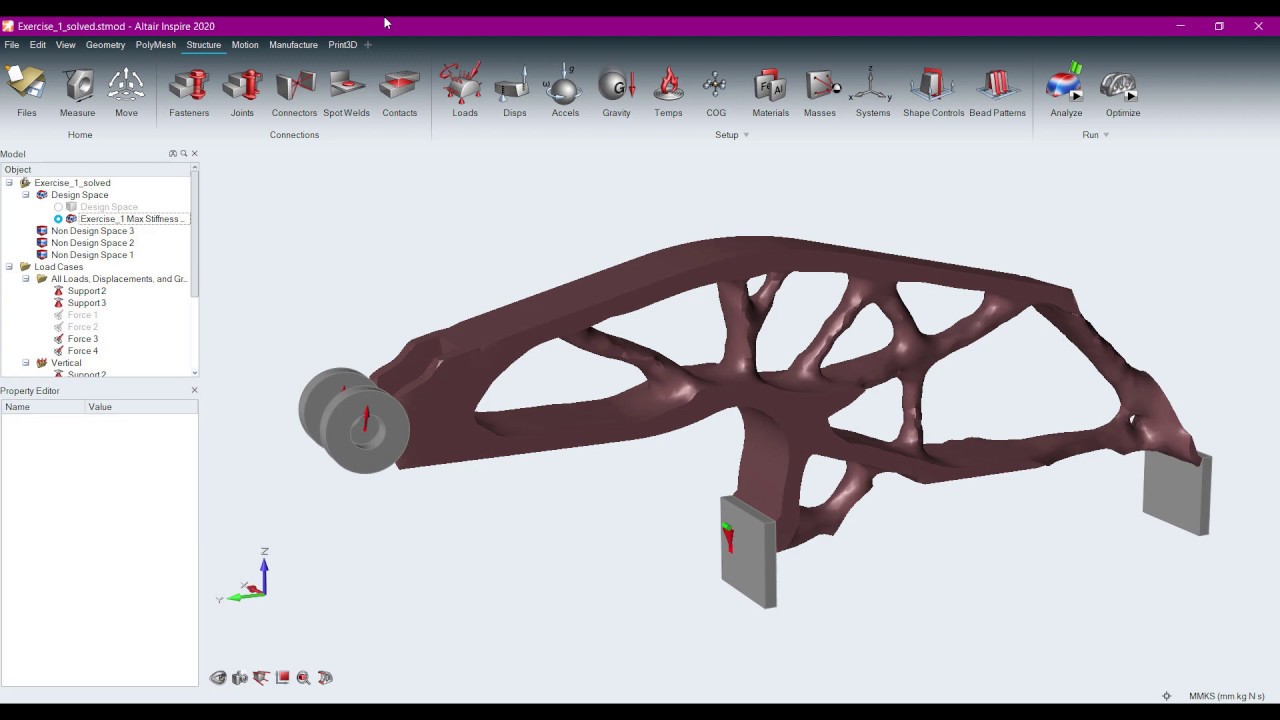Switch to the Motion ribbon tab

(x=245, y=45)
